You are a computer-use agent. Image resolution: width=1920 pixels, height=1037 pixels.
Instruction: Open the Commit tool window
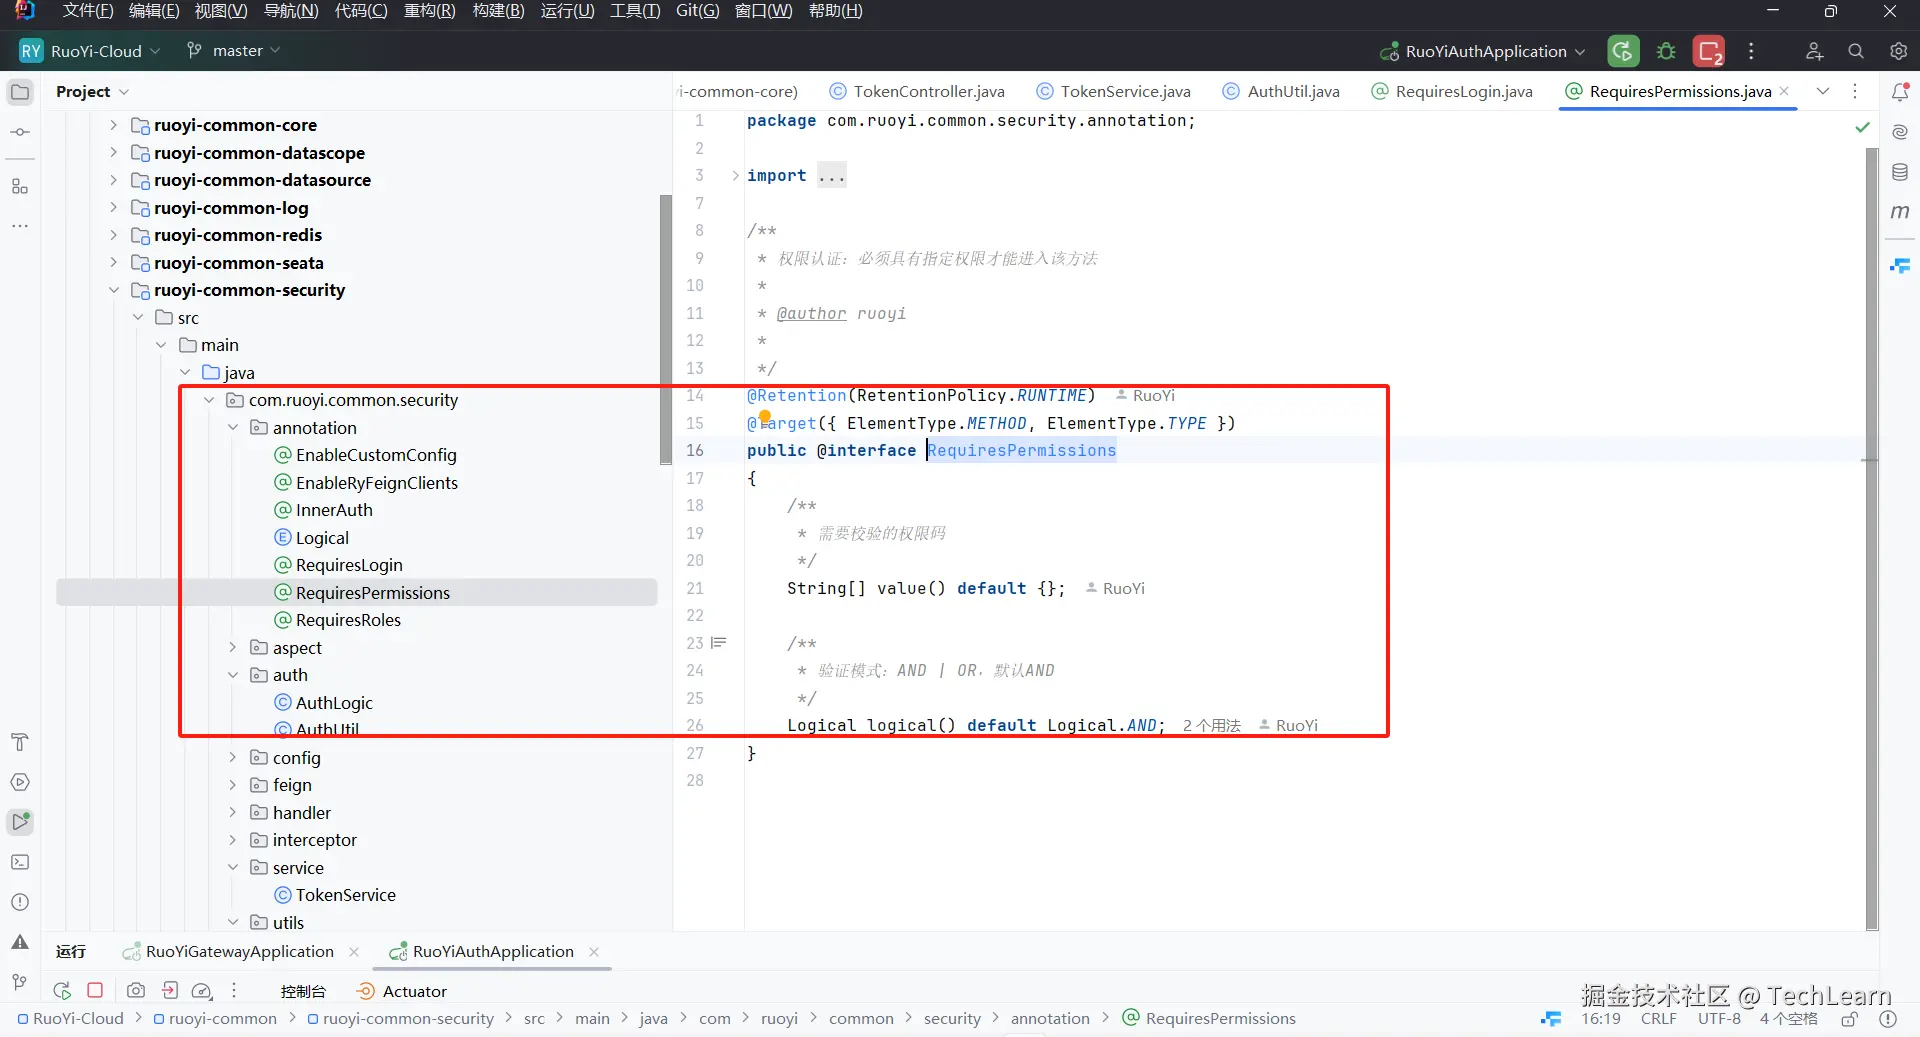click(20, 132)
